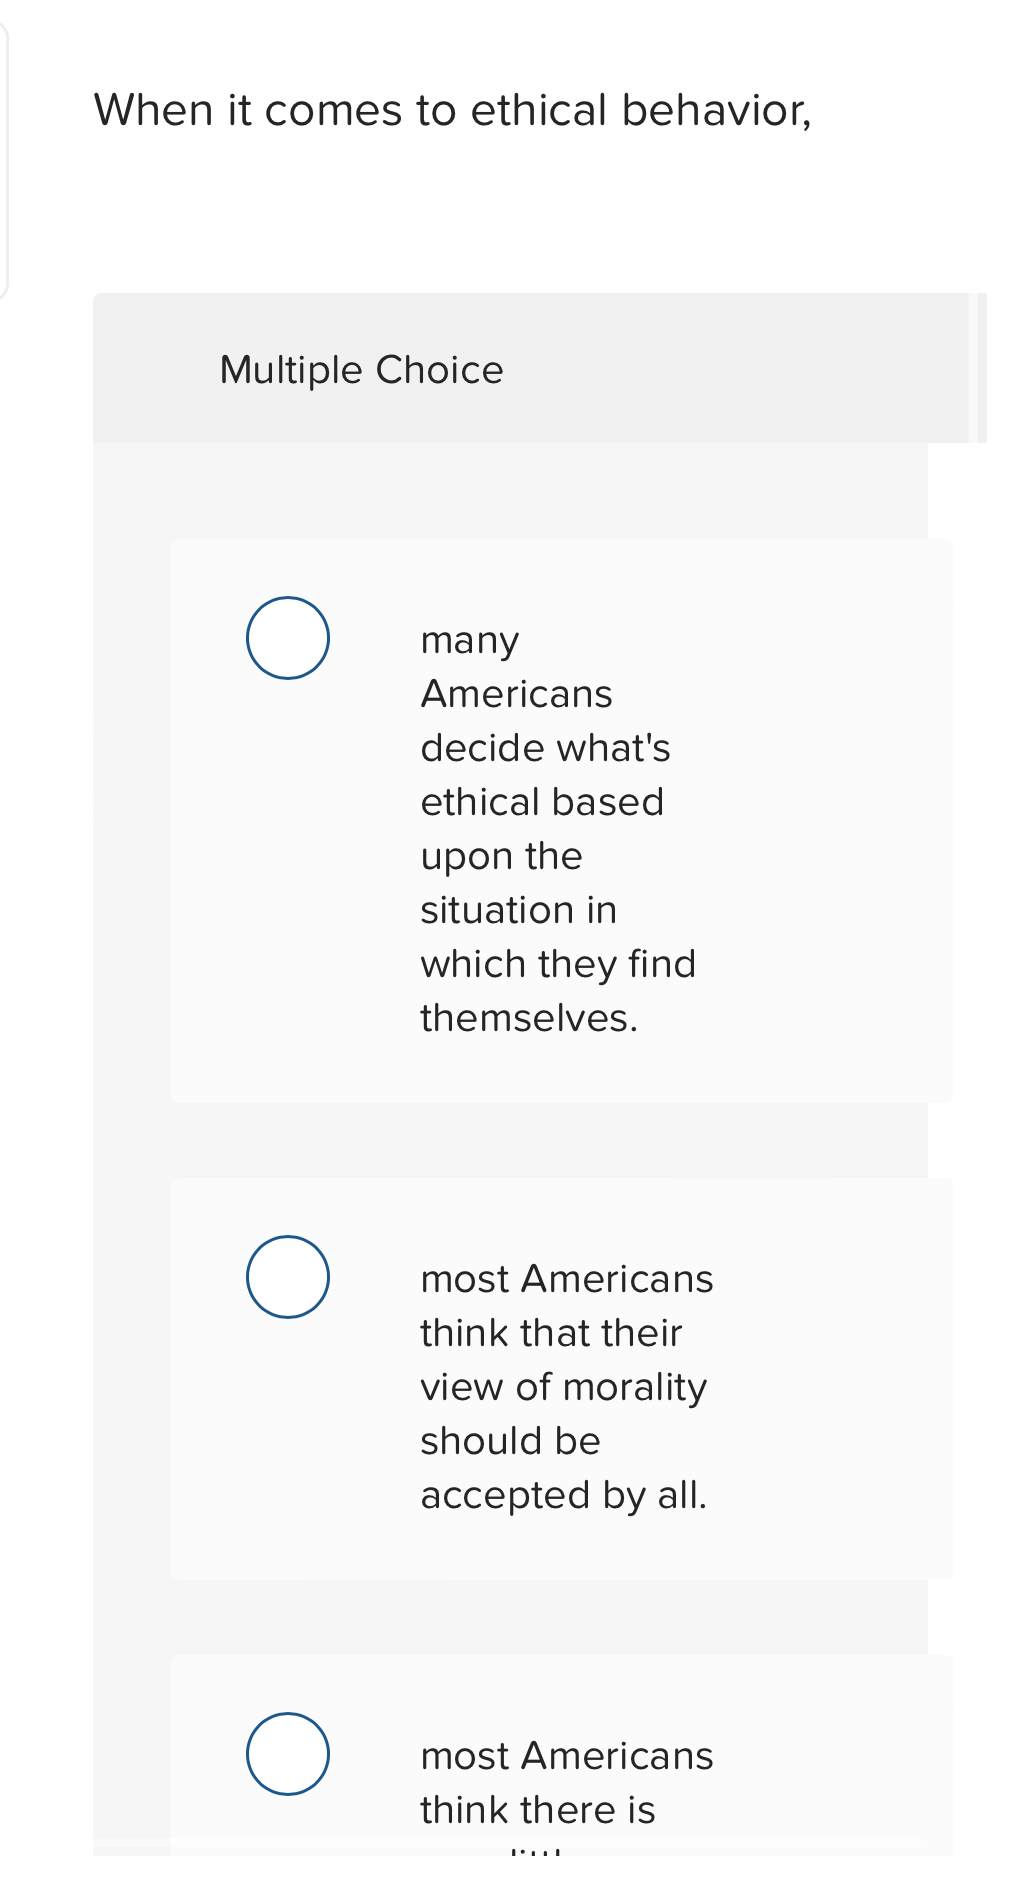
Task: Click the phrase 'accepted by all.'
Action: [564, 1494]
